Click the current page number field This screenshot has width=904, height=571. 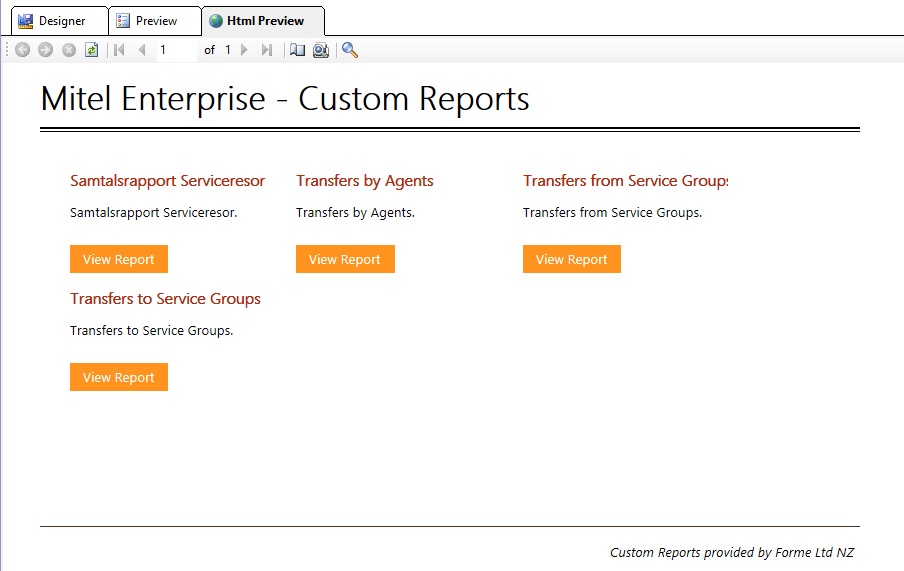pyautogui.click(x=176, y=50)
